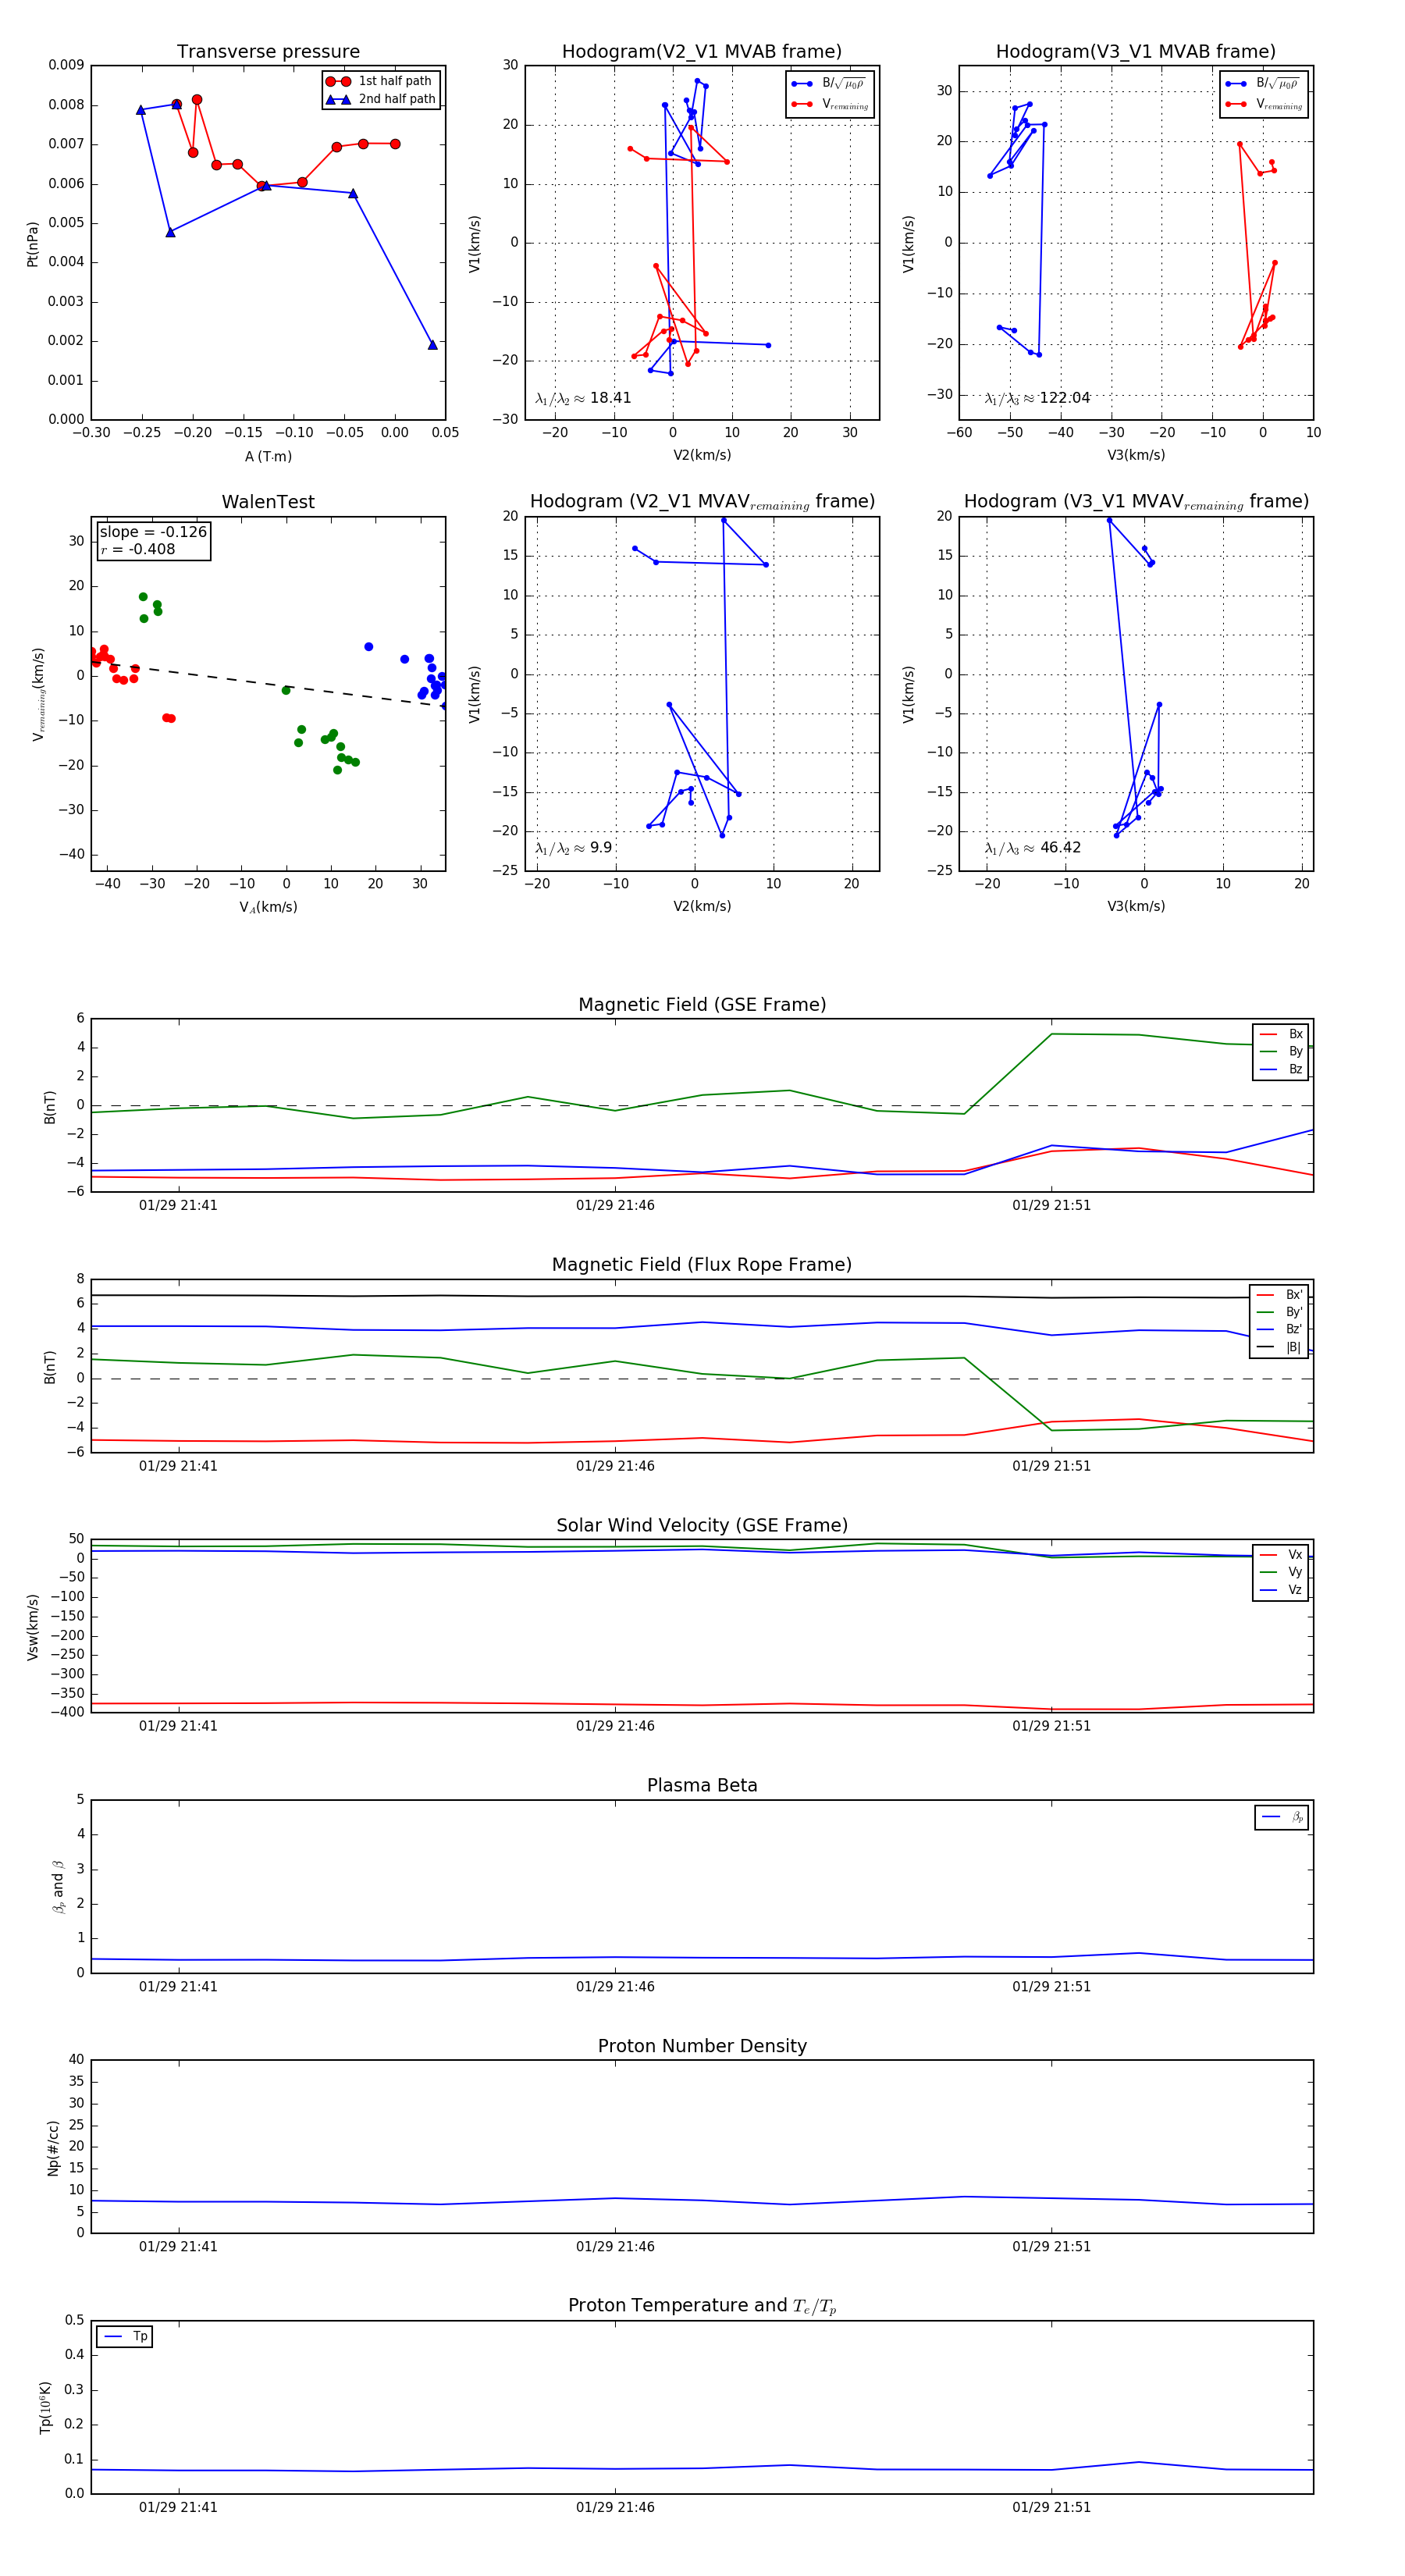Click the 'Transverse pressure' plot title

(x=268, y=52)
